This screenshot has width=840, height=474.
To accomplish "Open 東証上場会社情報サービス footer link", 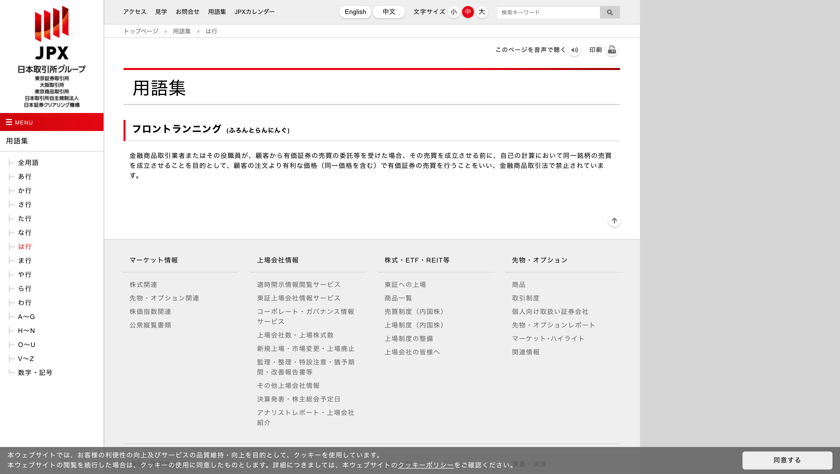I will click(298, 298).
